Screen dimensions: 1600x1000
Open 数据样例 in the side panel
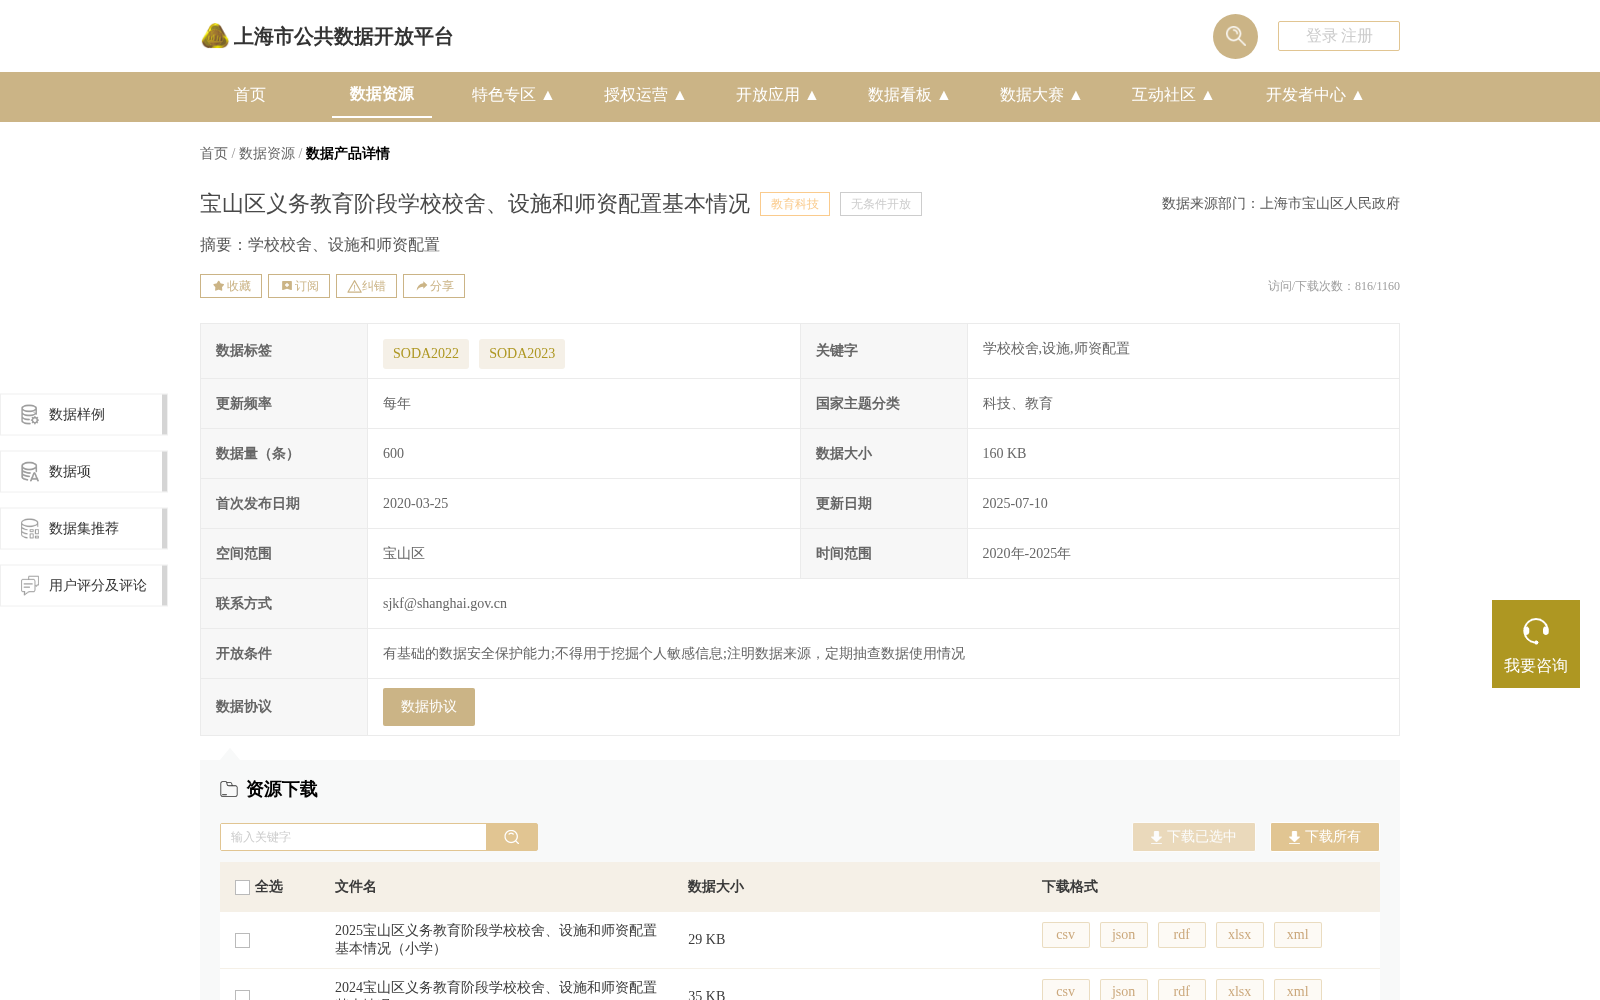tap(83, 415)
